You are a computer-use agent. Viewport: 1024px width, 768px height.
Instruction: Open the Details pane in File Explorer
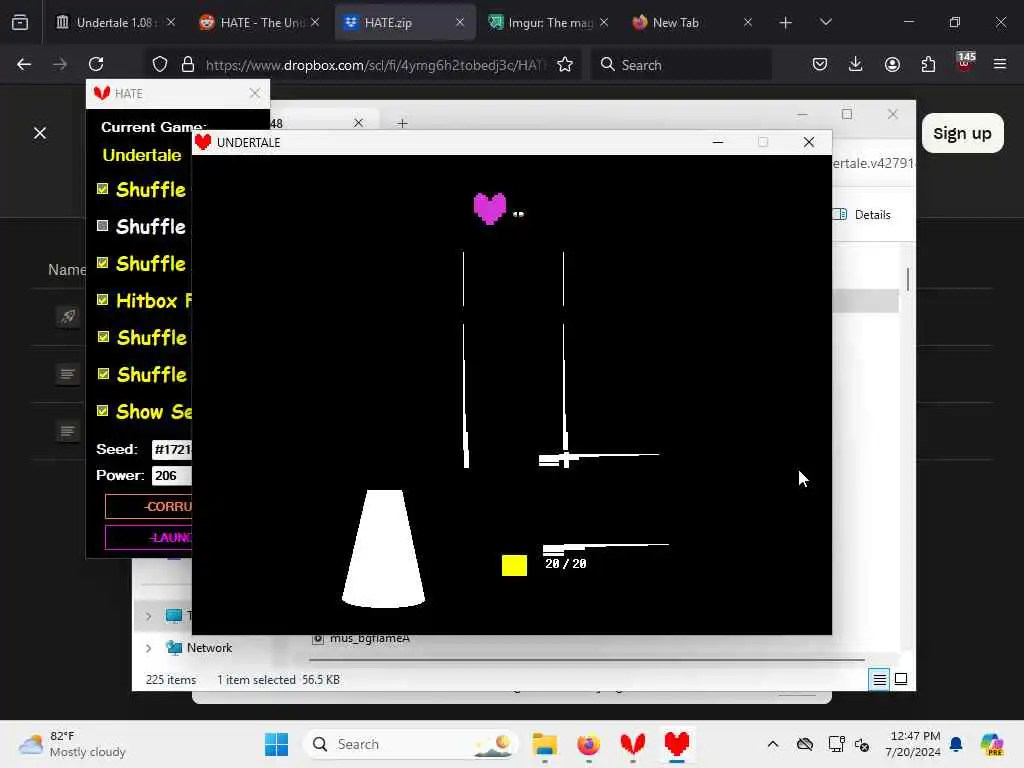(863, 215)
